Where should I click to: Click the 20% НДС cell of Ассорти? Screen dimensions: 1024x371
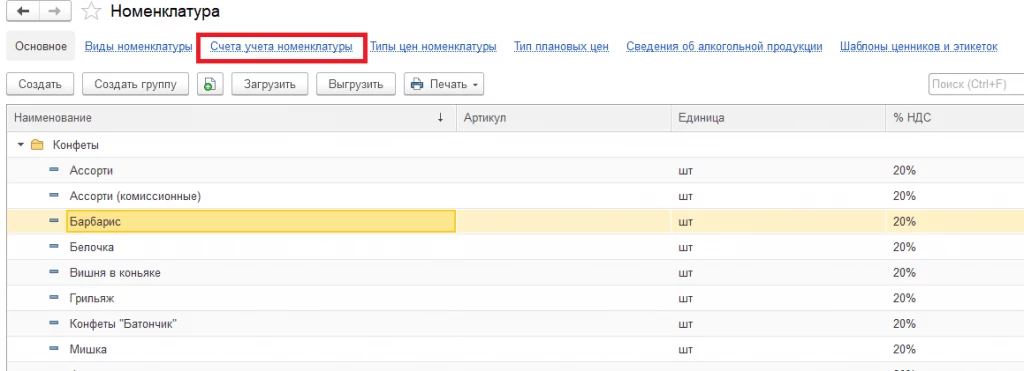click(955, 170)
